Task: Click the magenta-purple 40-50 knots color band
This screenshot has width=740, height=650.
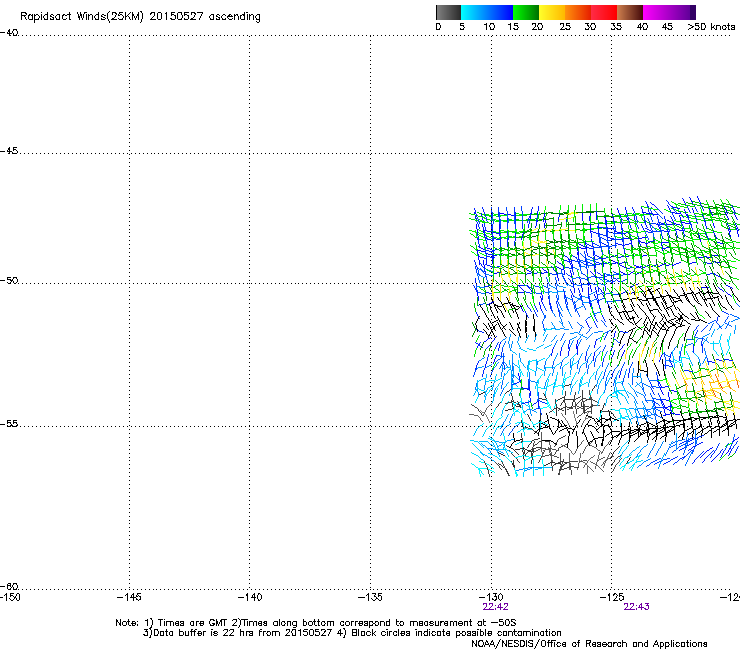Action: [669, 12]
